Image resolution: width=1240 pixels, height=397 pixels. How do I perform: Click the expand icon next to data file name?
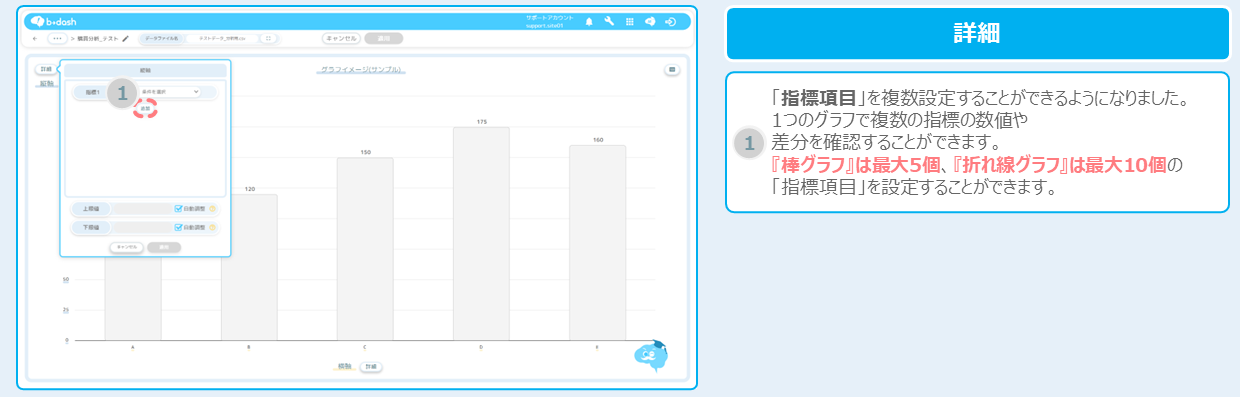point(268,38)
